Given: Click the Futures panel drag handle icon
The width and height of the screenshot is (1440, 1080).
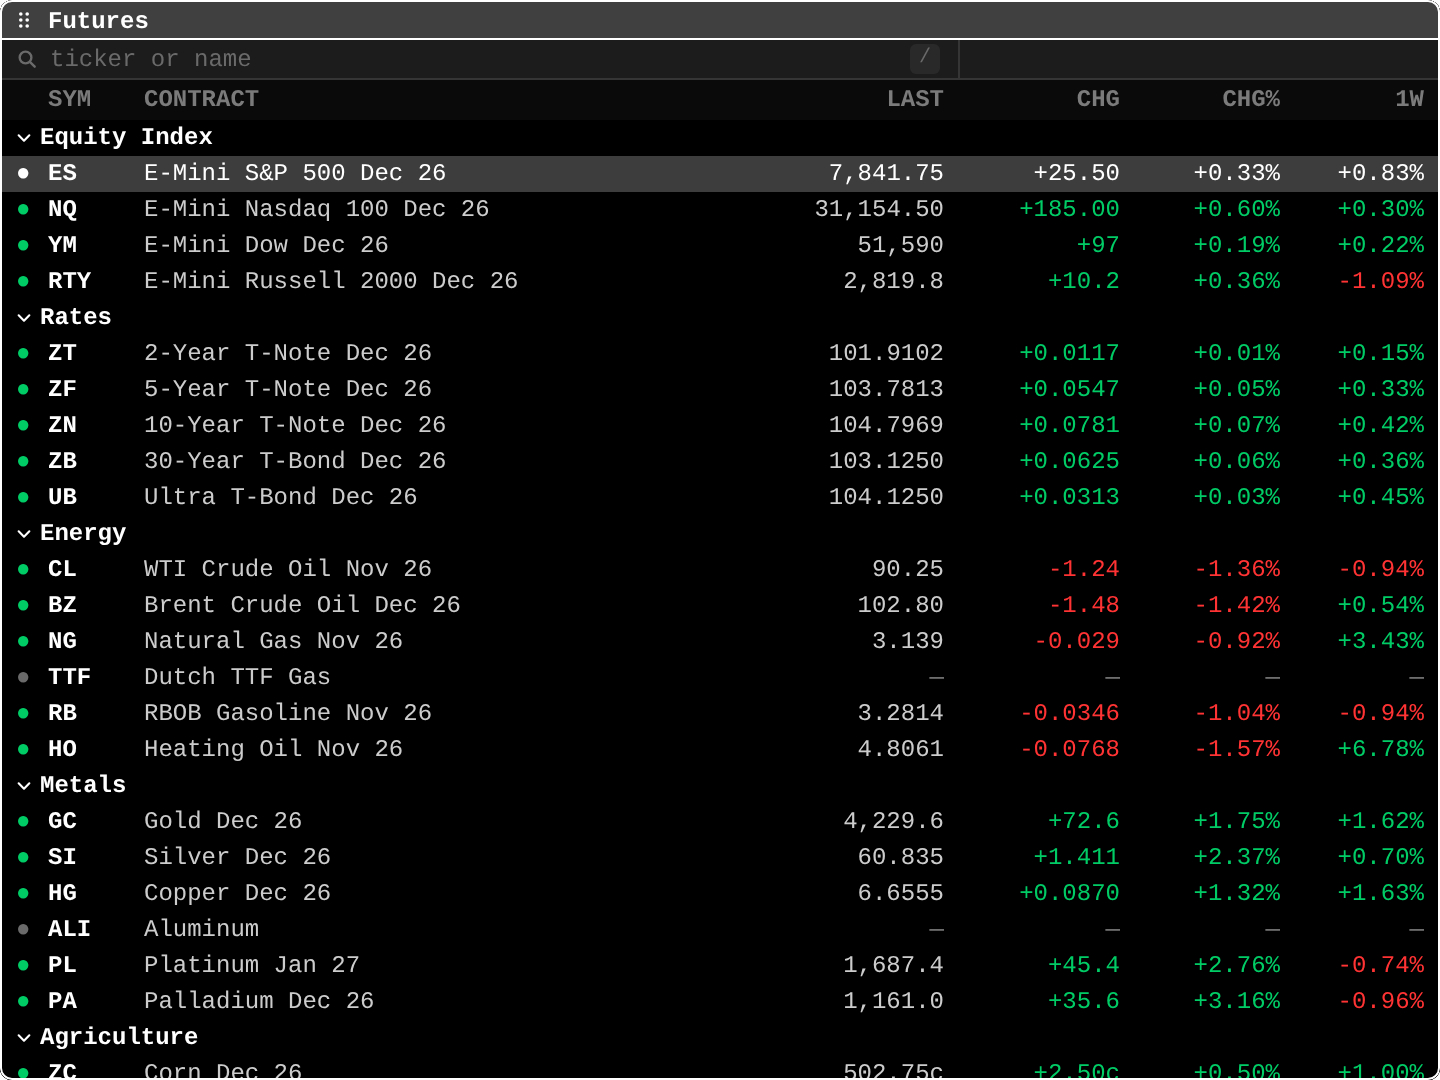Looking at the screenshot, I should coord(24,20).
